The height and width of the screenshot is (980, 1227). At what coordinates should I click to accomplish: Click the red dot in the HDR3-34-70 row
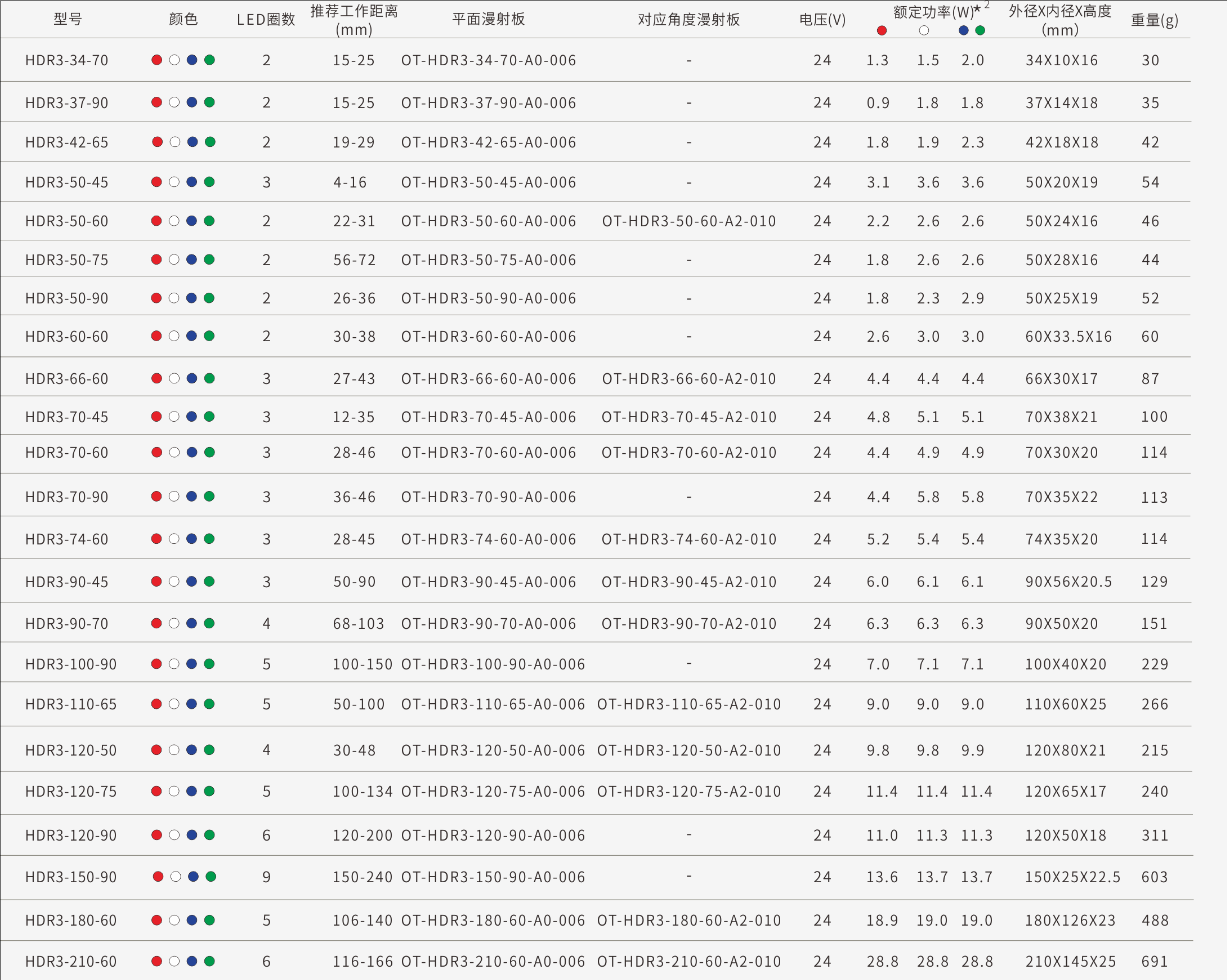click(x=157, y=60)
